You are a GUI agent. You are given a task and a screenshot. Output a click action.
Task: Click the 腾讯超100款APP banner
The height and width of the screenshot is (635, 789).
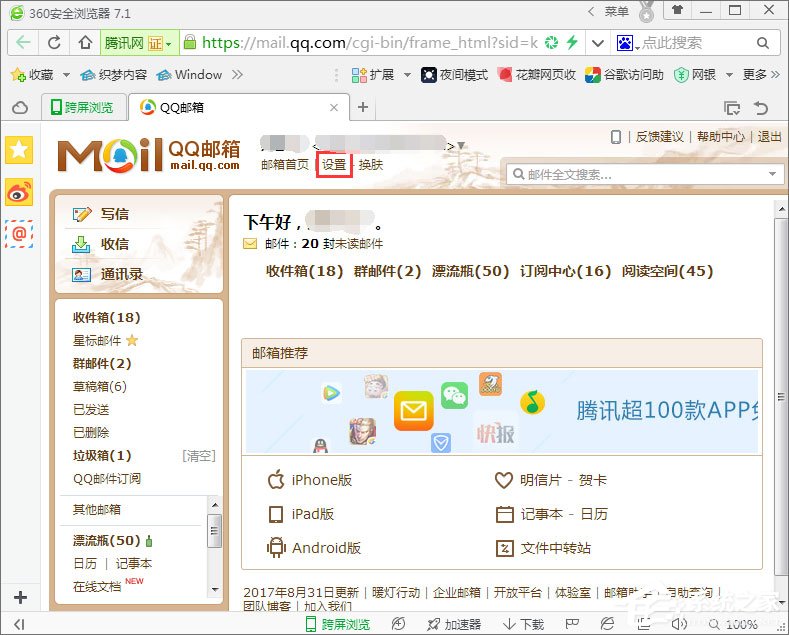(x=502, y=411)
